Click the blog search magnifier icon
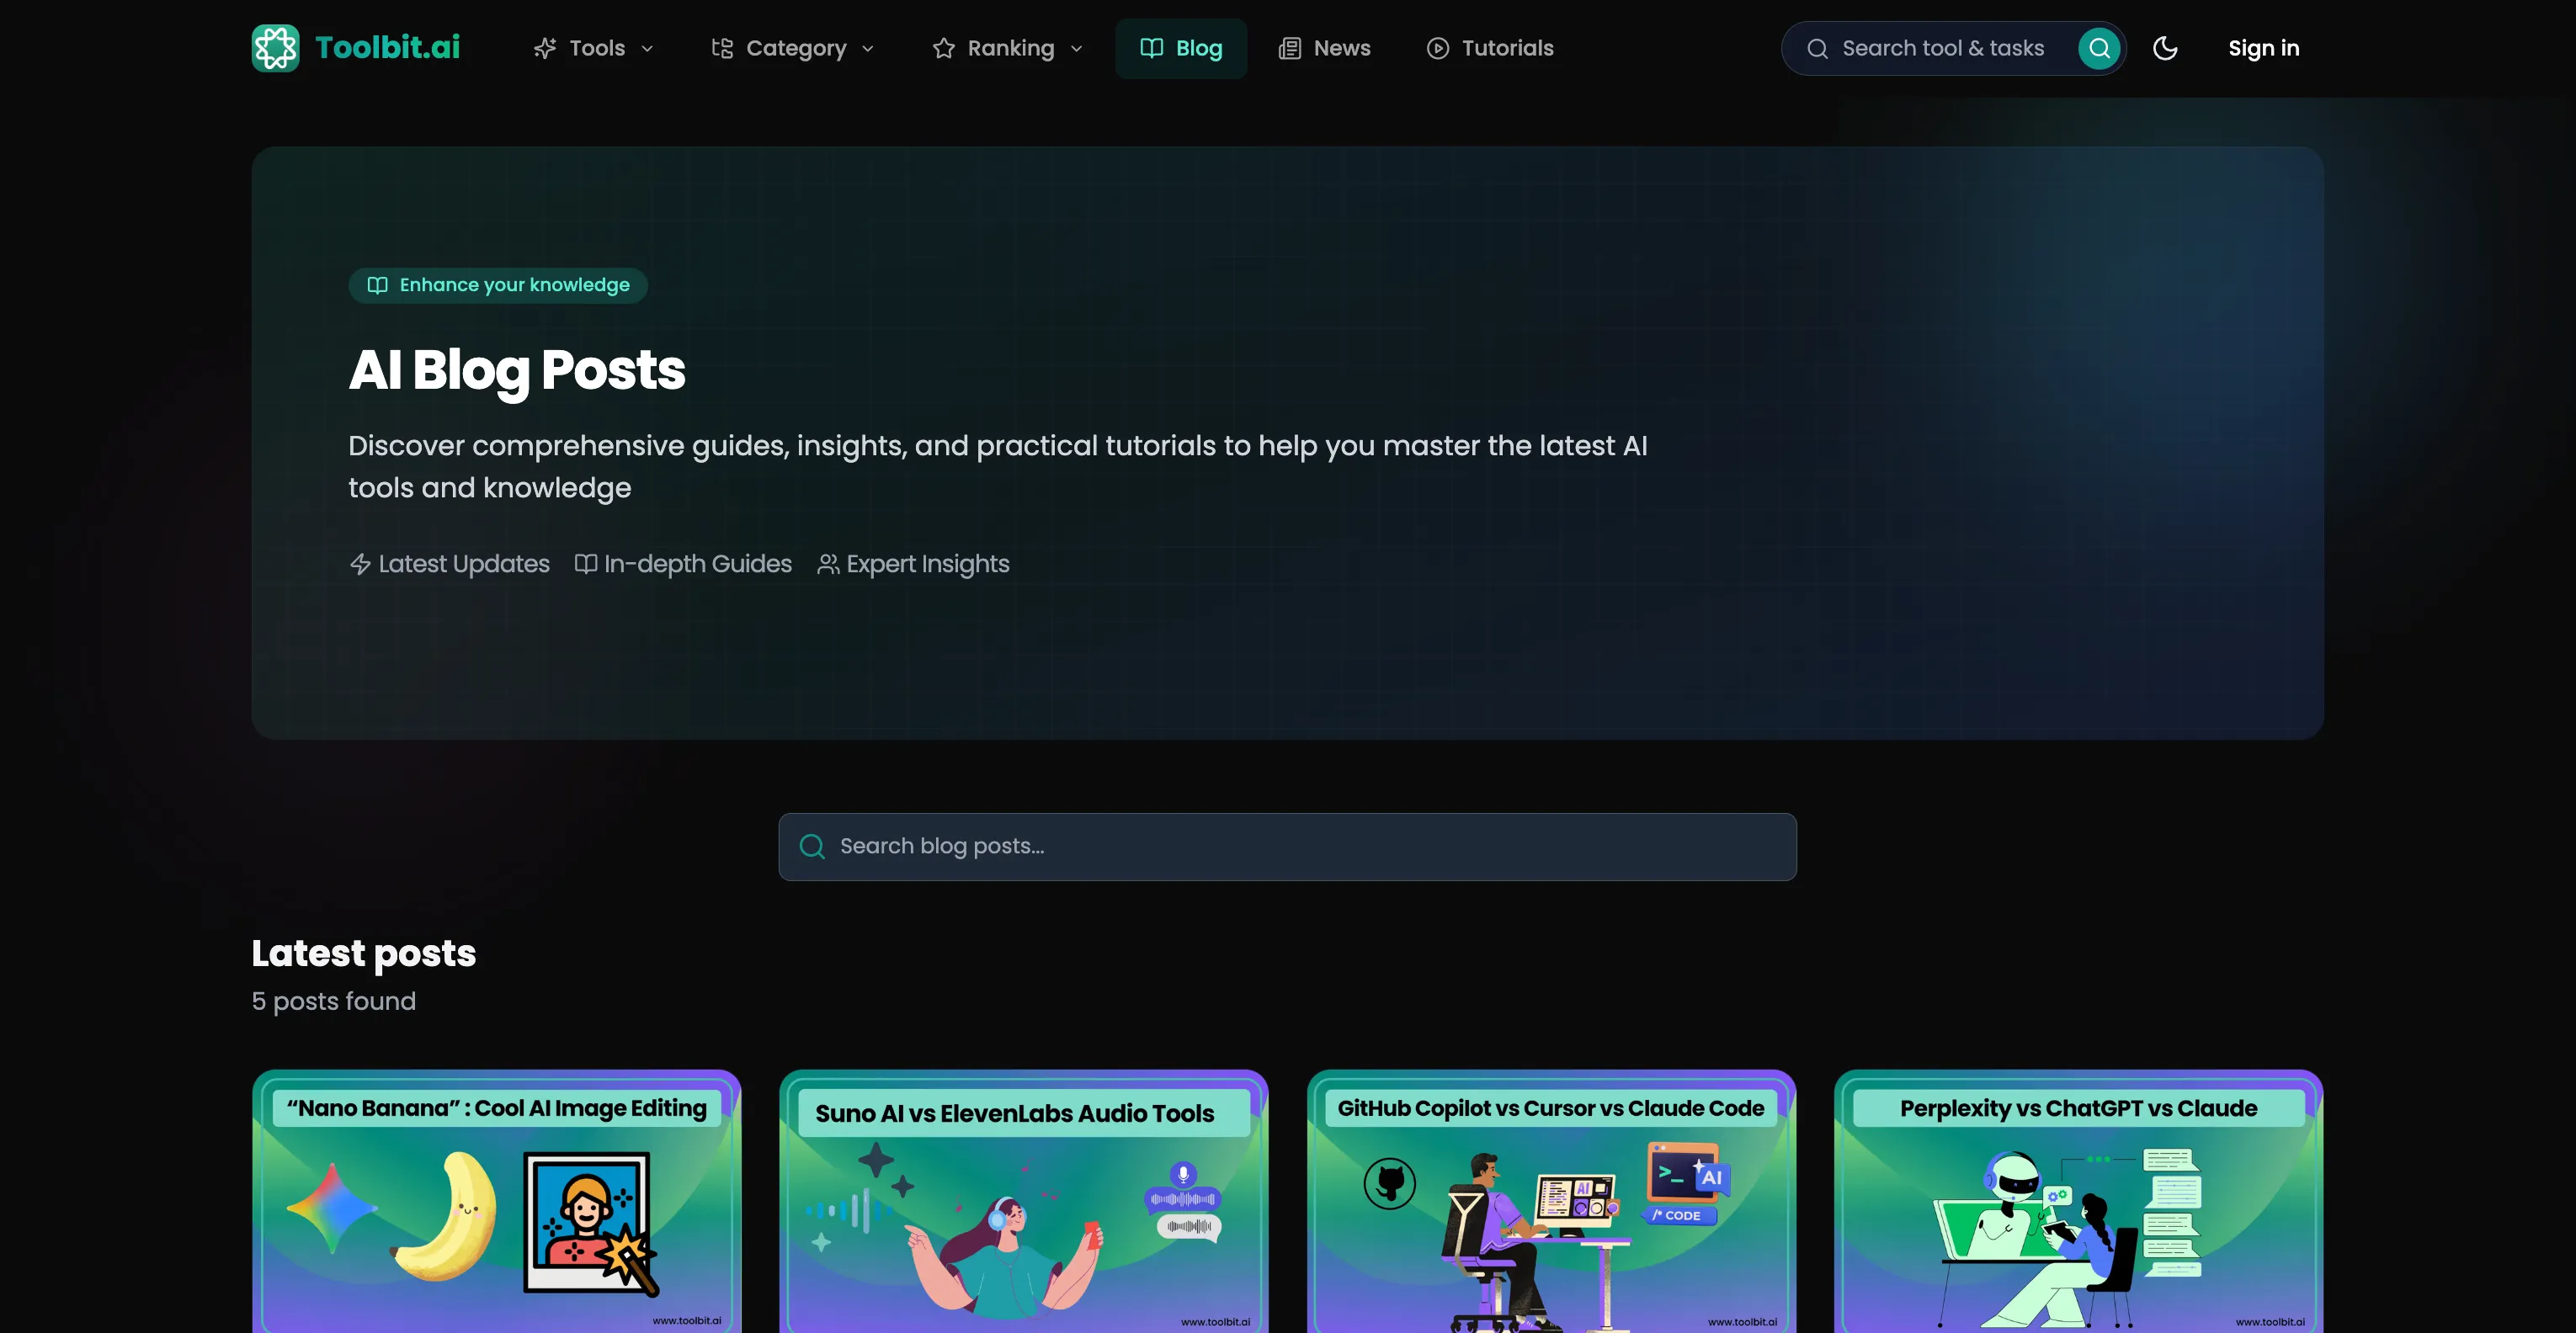 812,847
